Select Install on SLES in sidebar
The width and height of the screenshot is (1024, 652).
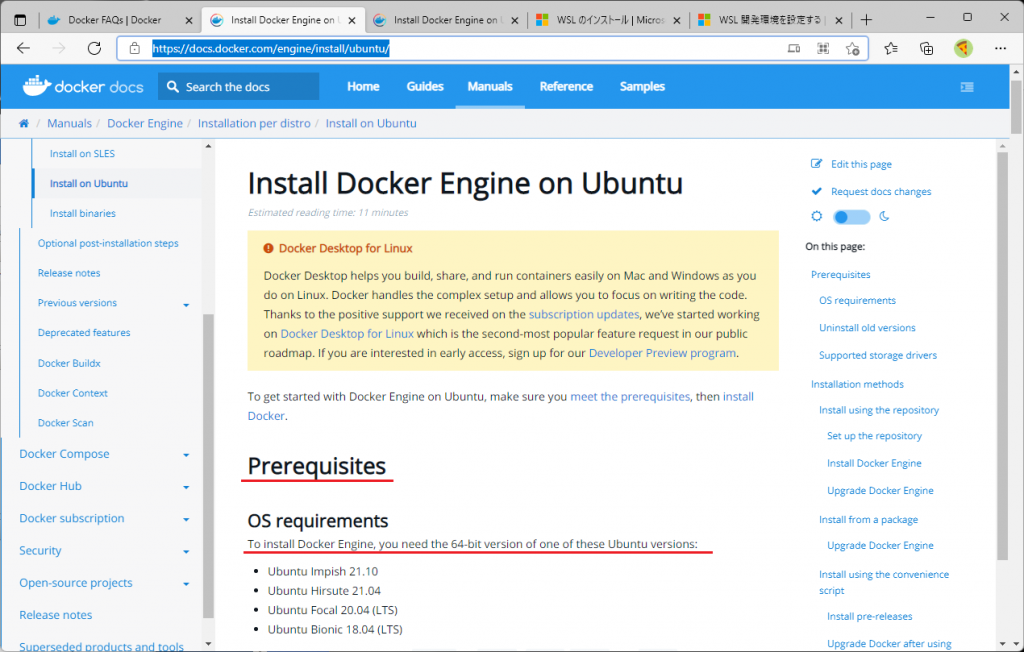click(x=82, y=154)
